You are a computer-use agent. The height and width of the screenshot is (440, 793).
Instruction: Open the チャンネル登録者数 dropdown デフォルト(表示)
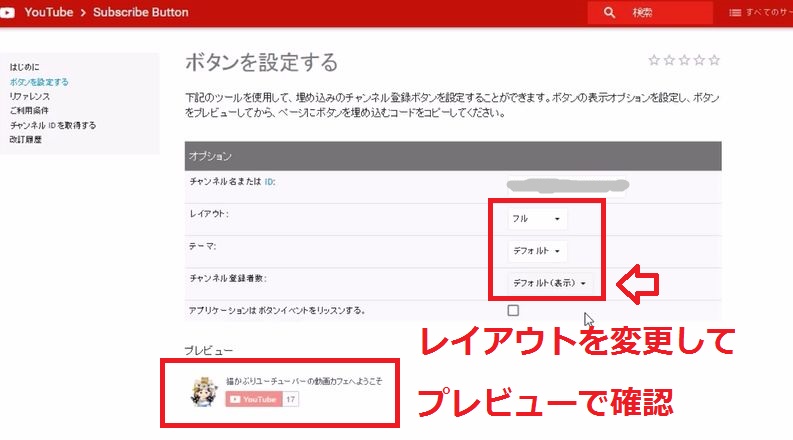click(549, 284)
